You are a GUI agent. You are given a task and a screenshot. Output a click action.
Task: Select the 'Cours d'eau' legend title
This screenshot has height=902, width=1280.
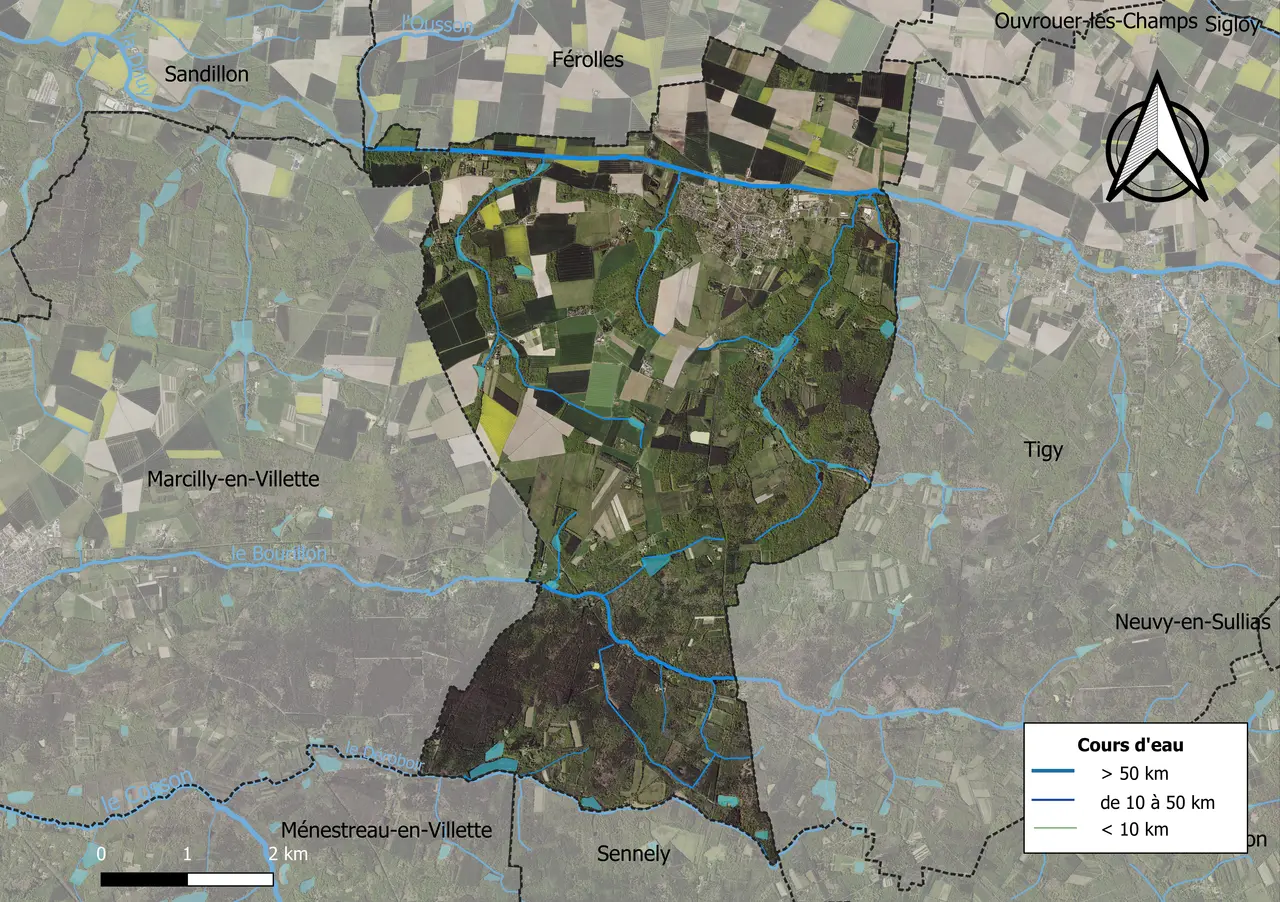(x=1131, y=745)
